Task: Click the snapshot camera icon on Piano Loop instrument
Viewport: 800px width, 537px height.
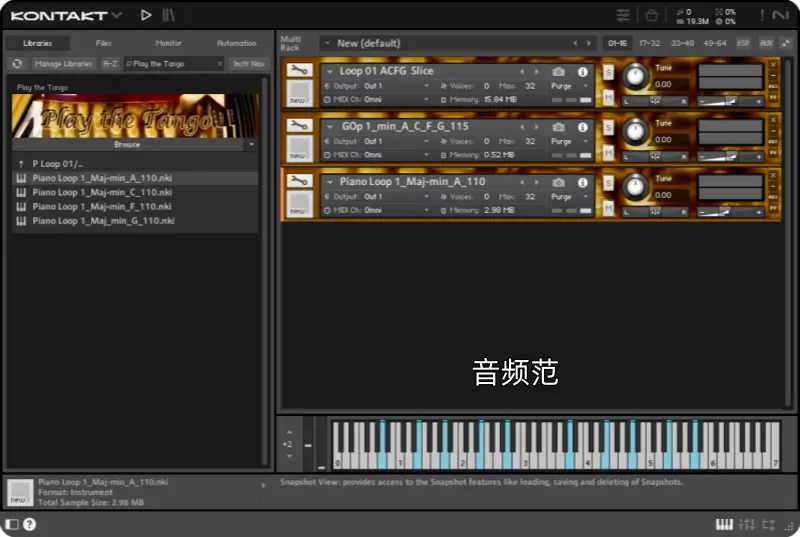Action: pos(559,182)
